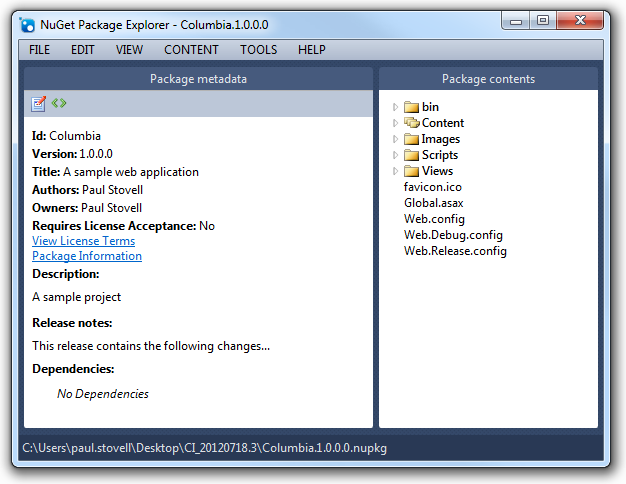Select the Scripts folder icon

tap(411, 155)
